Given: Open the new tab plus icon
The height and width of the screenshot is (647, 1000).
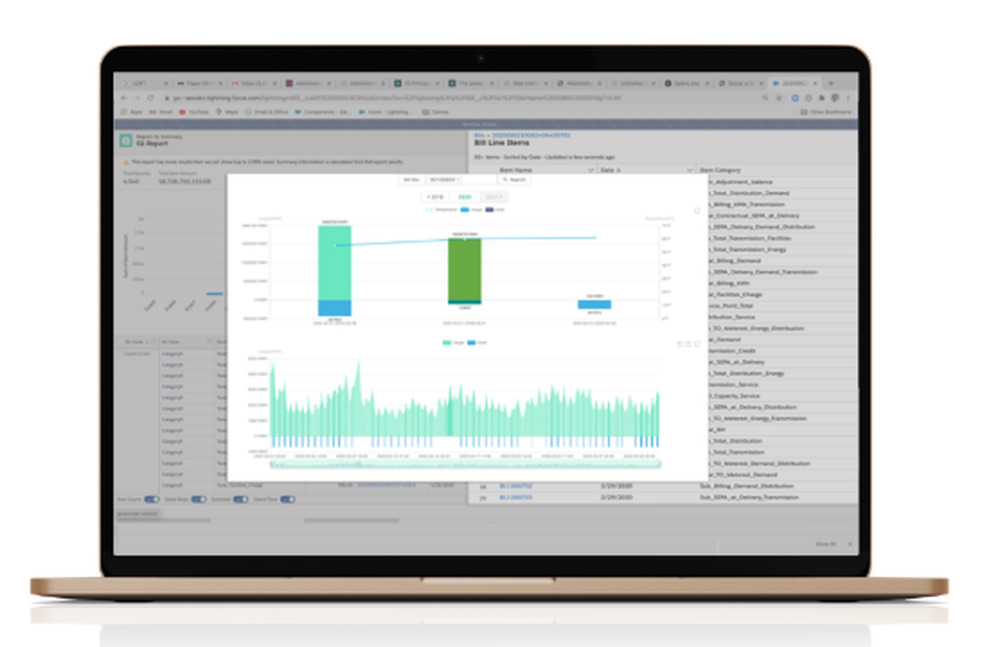Looking at the screenshot, I should pyautogui.click(x=830, y=83).
